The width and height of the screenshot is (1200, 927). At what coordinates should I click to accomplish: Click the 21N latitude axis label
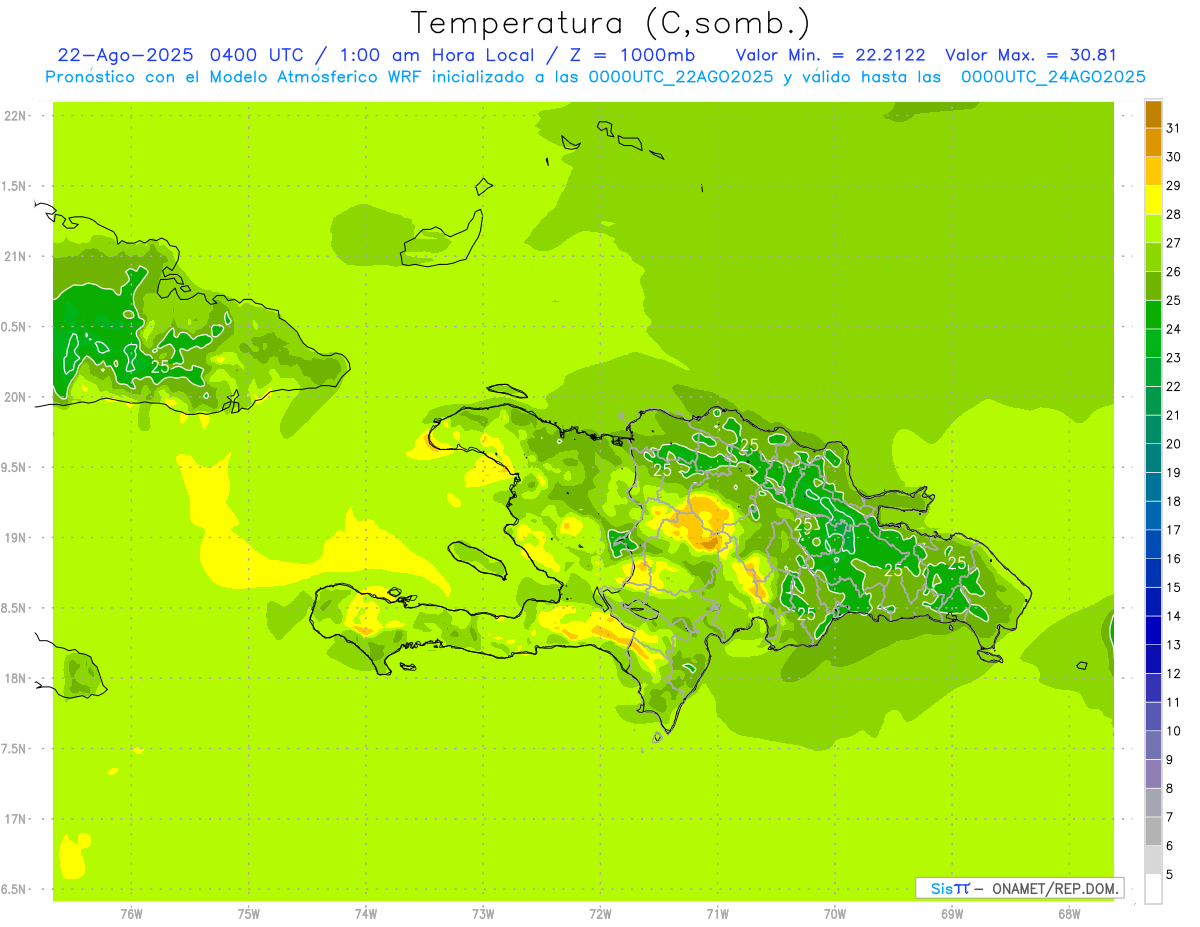[x=15, y=257]
